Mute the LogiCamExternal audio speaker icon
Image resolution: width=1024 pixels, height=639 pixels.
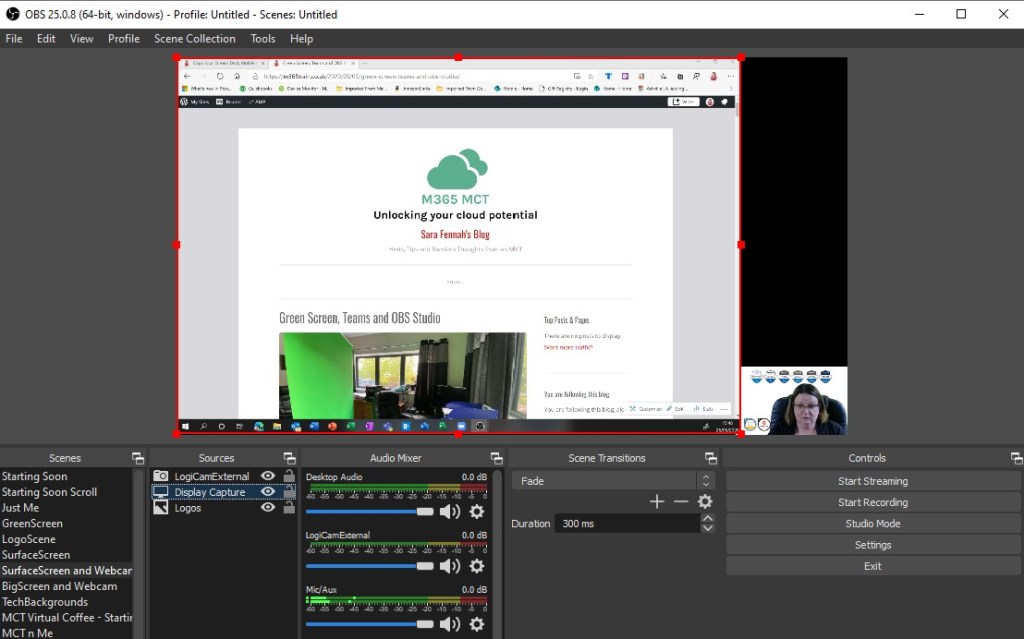(x=449, y=566)
